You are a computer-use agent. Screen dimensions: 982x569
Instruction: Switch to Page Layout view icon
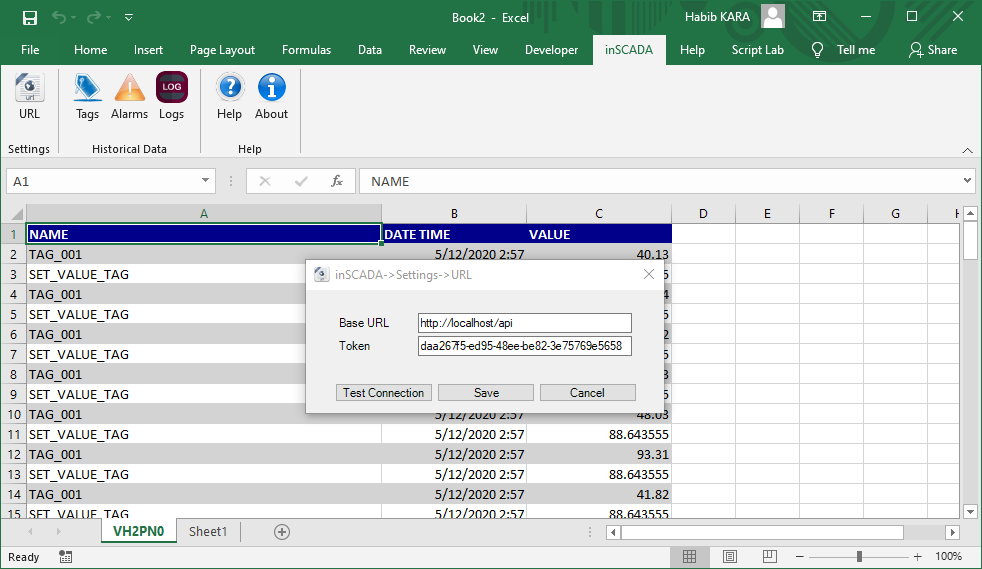click(x=730, y=556)
